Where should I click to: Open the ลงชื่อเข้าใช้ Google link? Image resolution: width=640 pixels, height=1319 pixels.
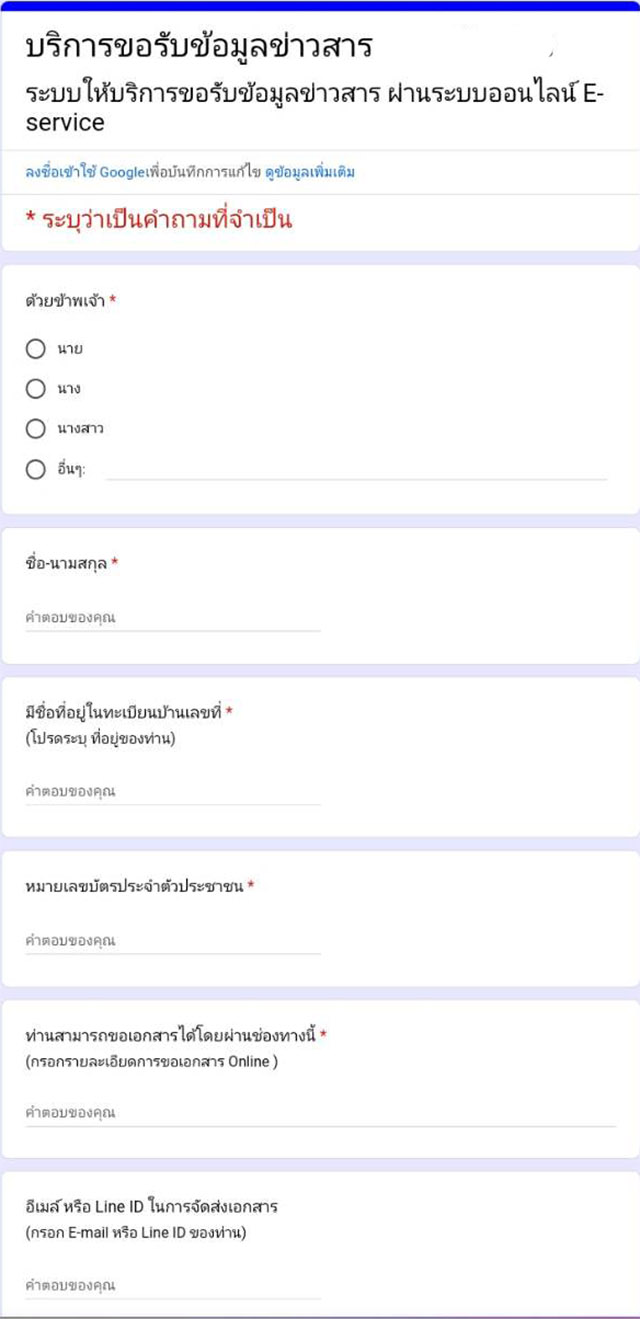85,172
